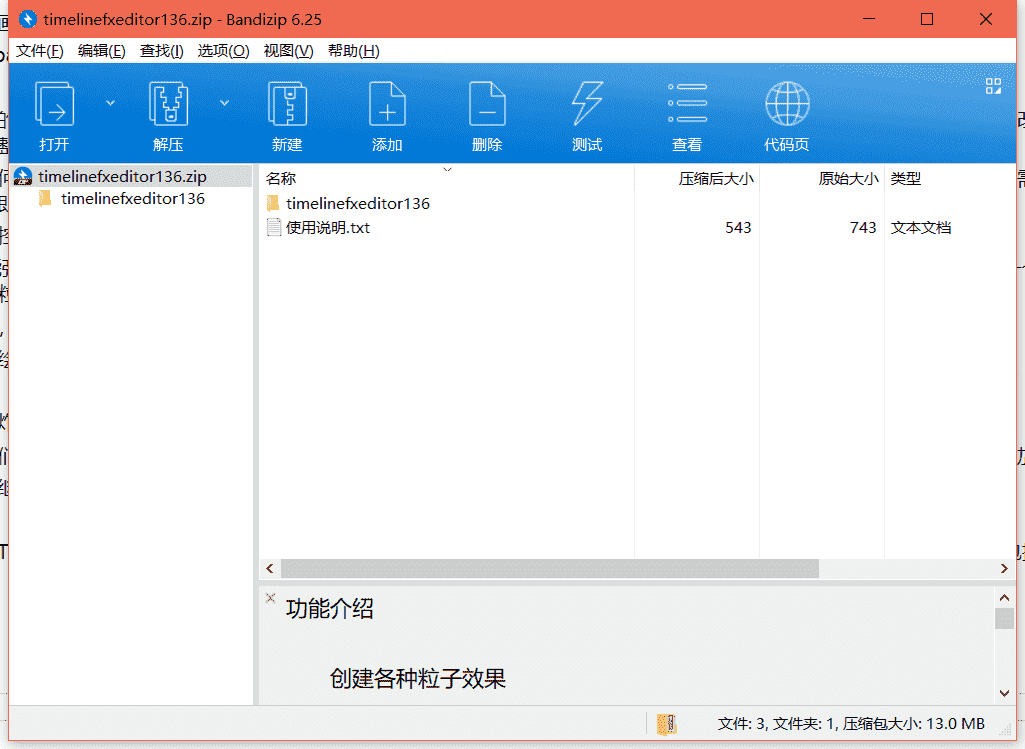Select timelinefxeditor136.zip root in tree
The image size is (1025, 749).
coord(131,176)
